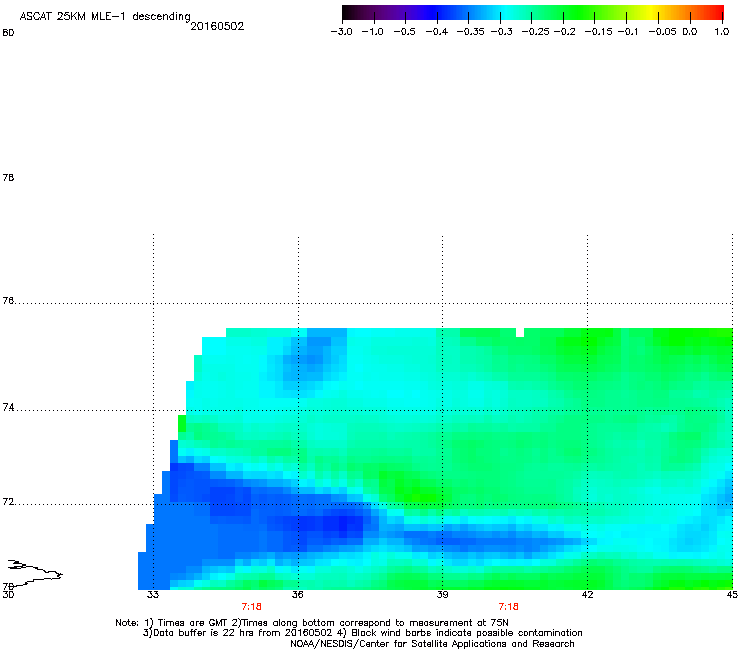
Task: Click the 1.0 color scale label
Action: (722, 32)
